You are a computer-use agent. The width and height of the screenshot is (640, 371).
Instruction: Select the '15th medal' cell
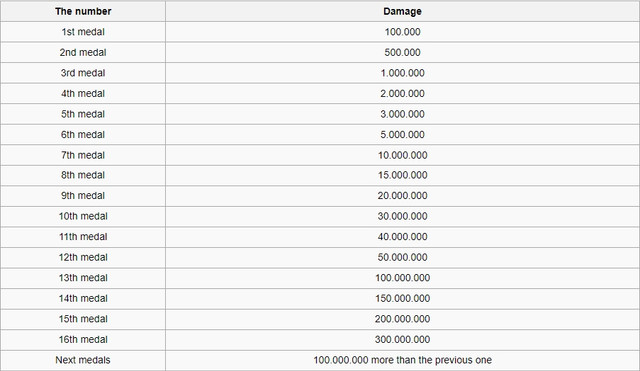pos(83,319)
